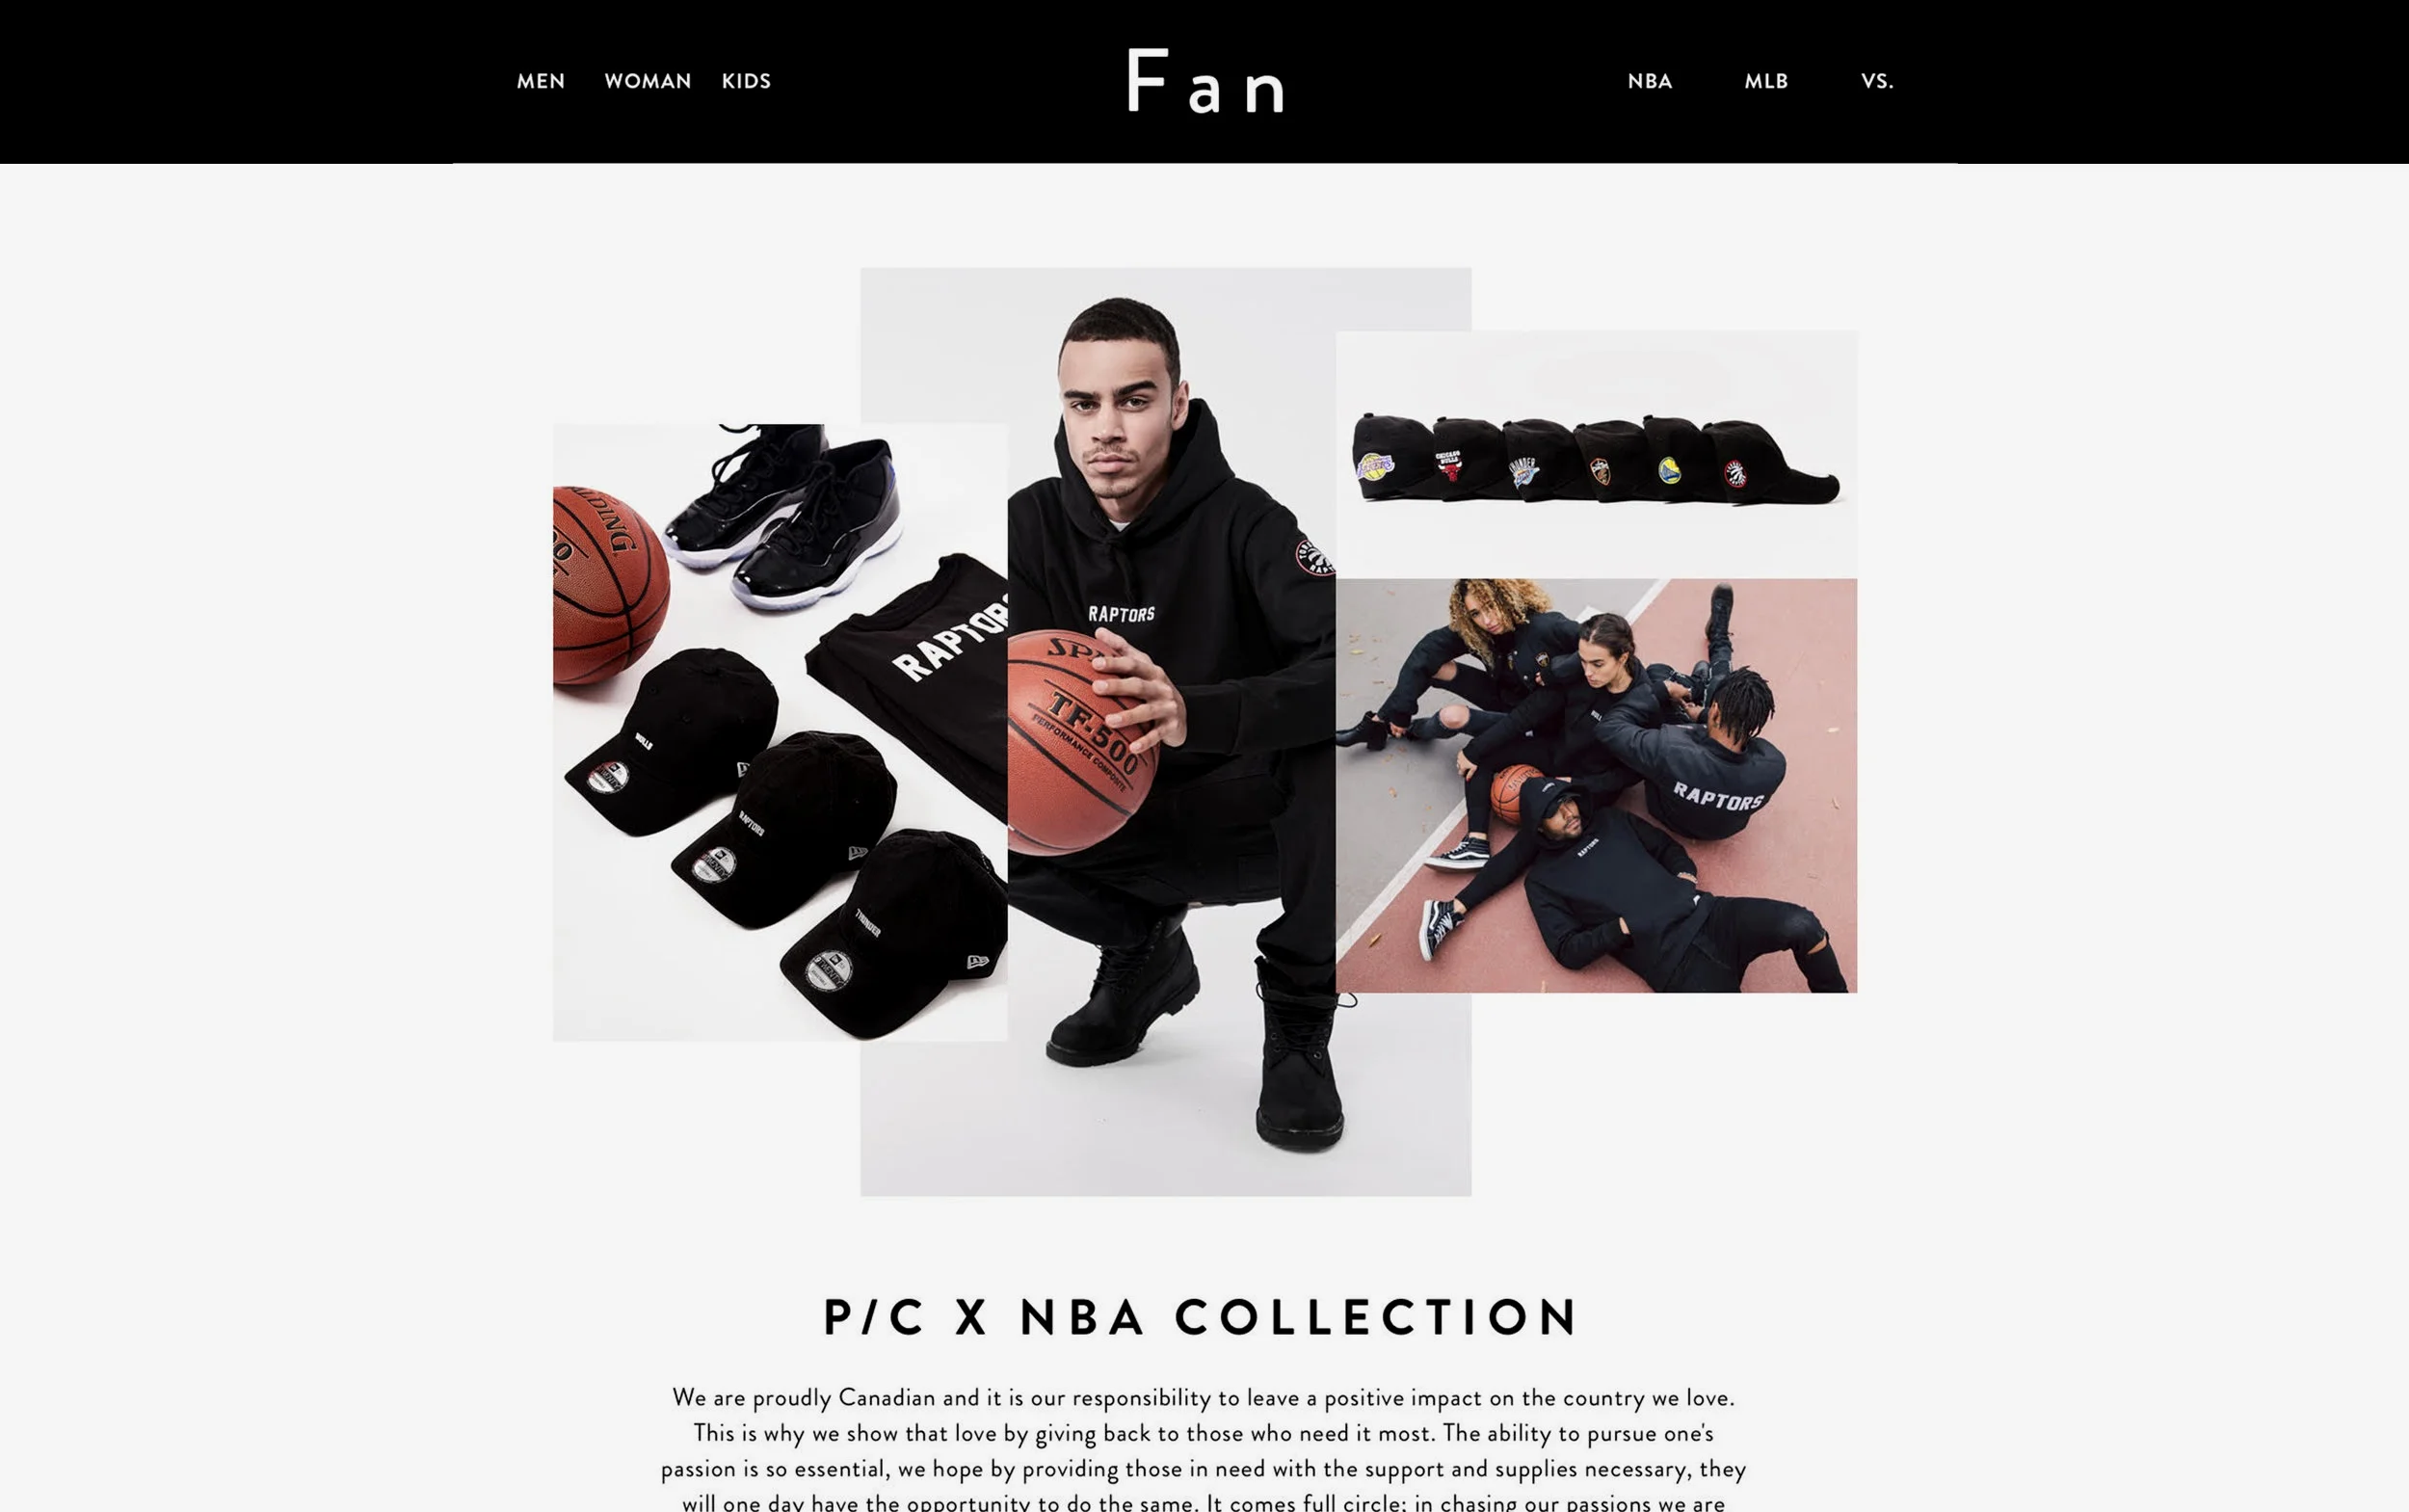Open the flat-lay photo of caps and sneakers

pos(780,733)
